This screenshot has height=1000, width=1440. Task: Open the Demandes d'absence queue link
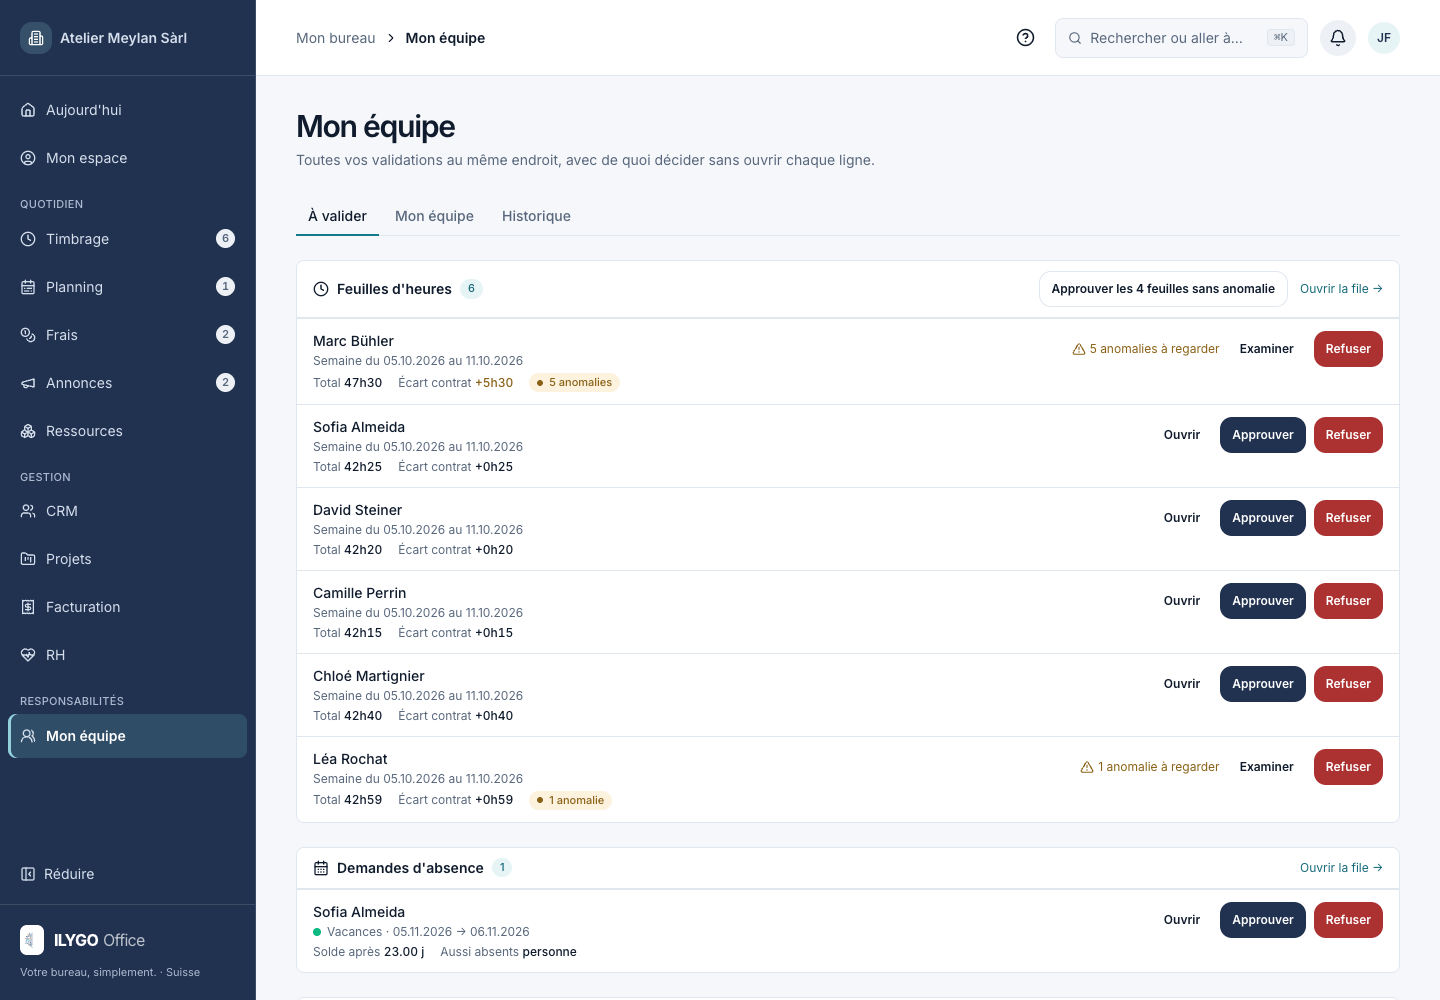1341,868
